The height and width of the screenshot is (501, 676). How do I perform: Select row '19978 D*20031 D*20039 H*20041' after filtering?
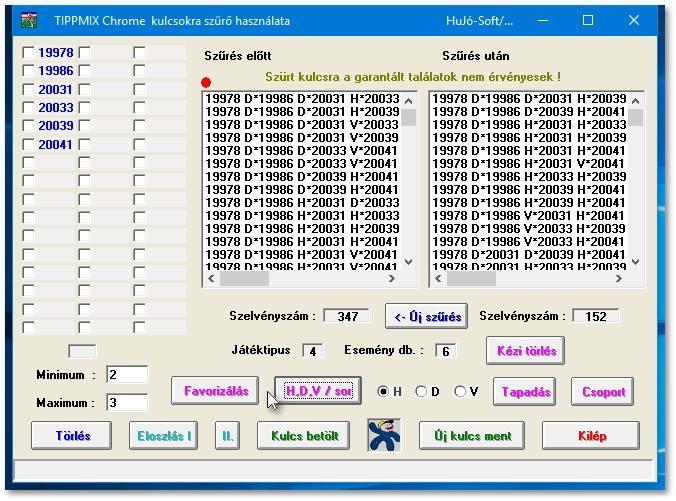[x=529, y=254]
